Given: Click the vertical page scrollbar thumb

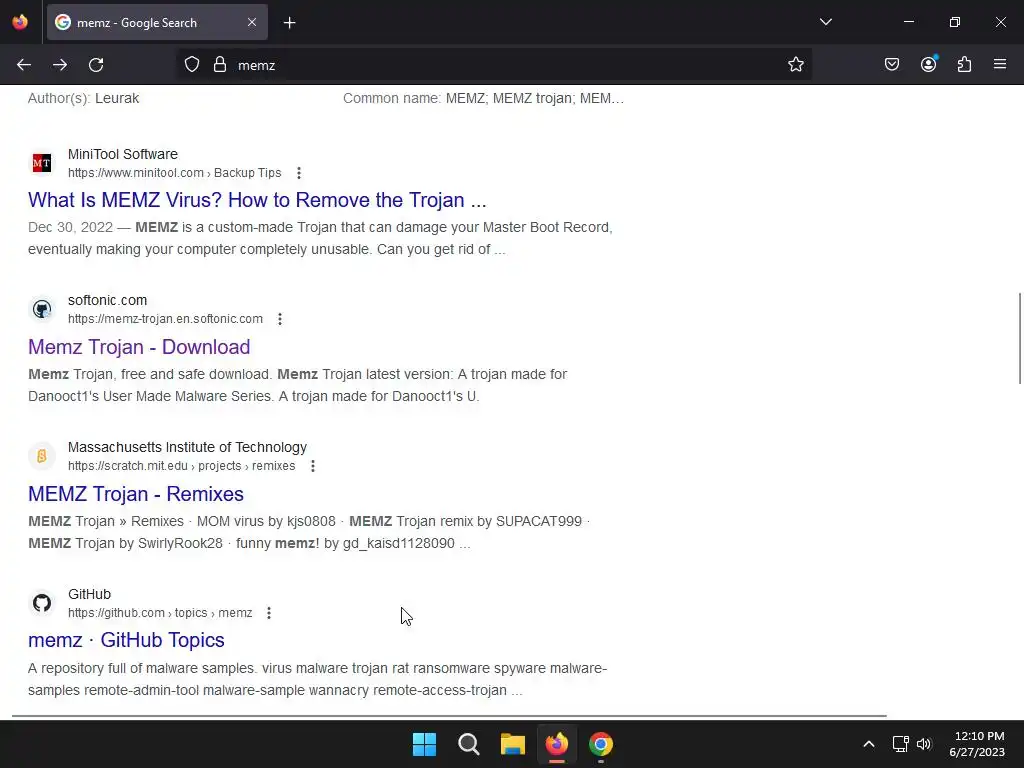Looking at the screenshot, I should pyautogui.click(x=1019, y=339).
